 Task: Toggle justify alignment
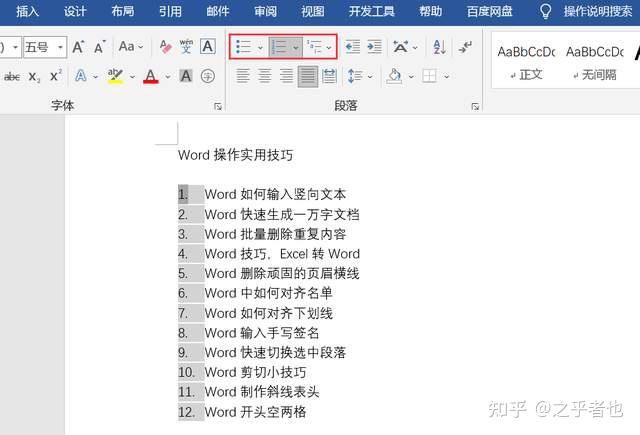click(x=308, y=76)
